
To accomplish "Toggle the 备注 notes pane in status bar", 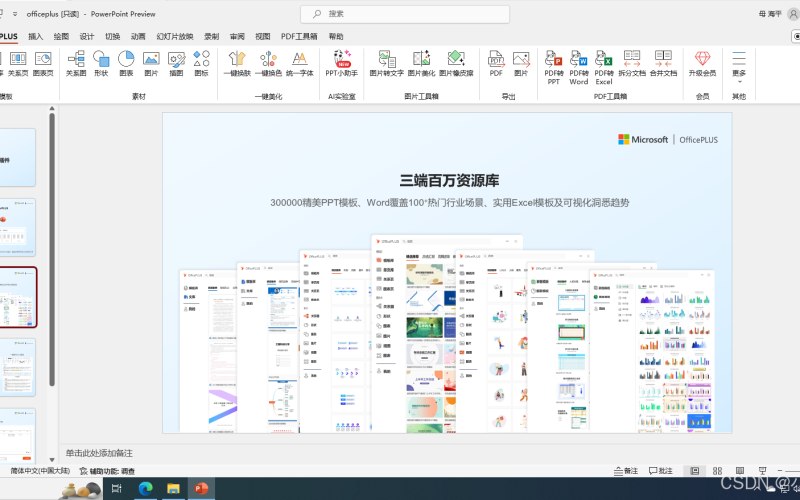I will point(626,471).
